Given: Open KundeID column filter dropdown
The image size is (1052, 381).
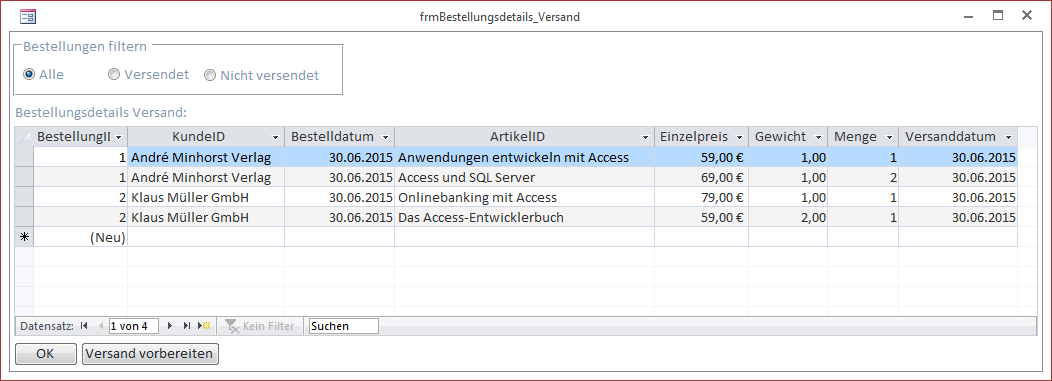Looking at the screenshot, I should click(x=276, y=137).
